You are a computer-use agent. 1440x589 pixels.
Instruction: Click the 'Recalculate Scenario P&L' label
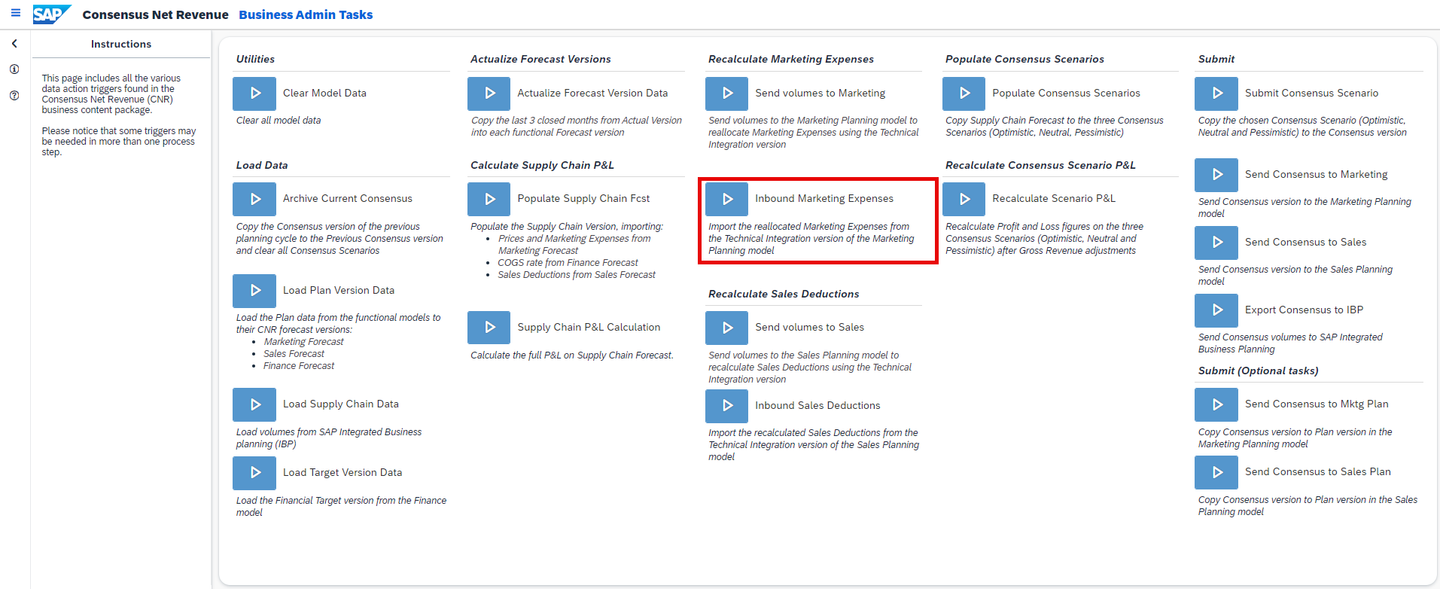click(x=1054, y=199)
